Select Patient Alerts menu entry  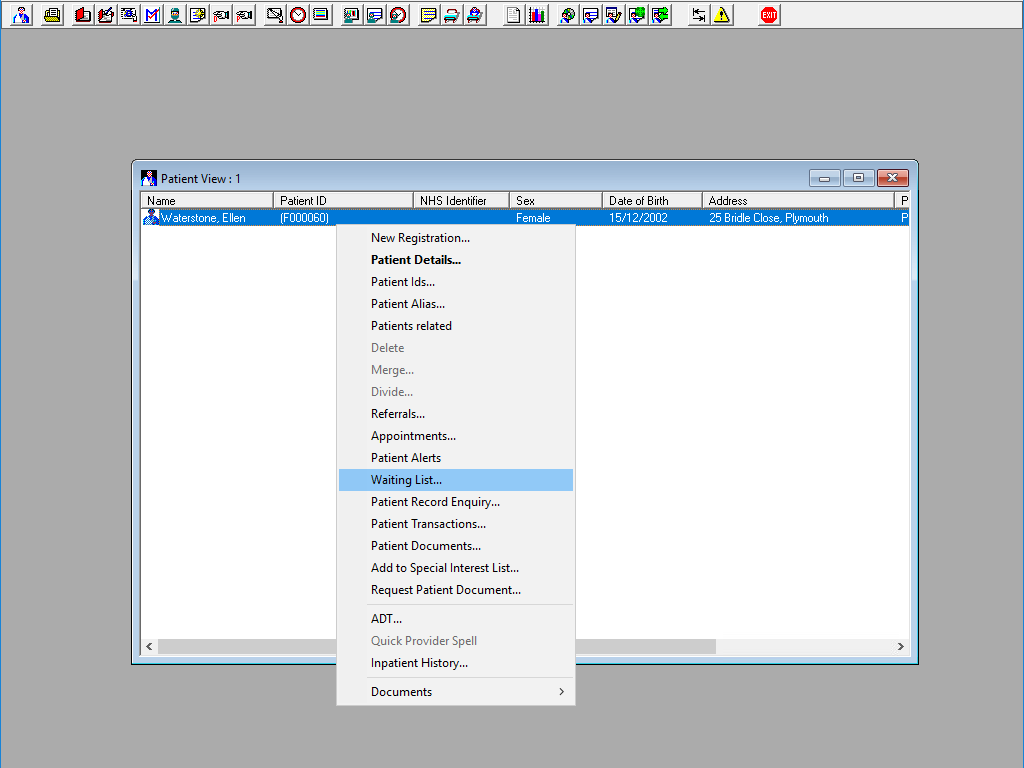pos(456,458)
